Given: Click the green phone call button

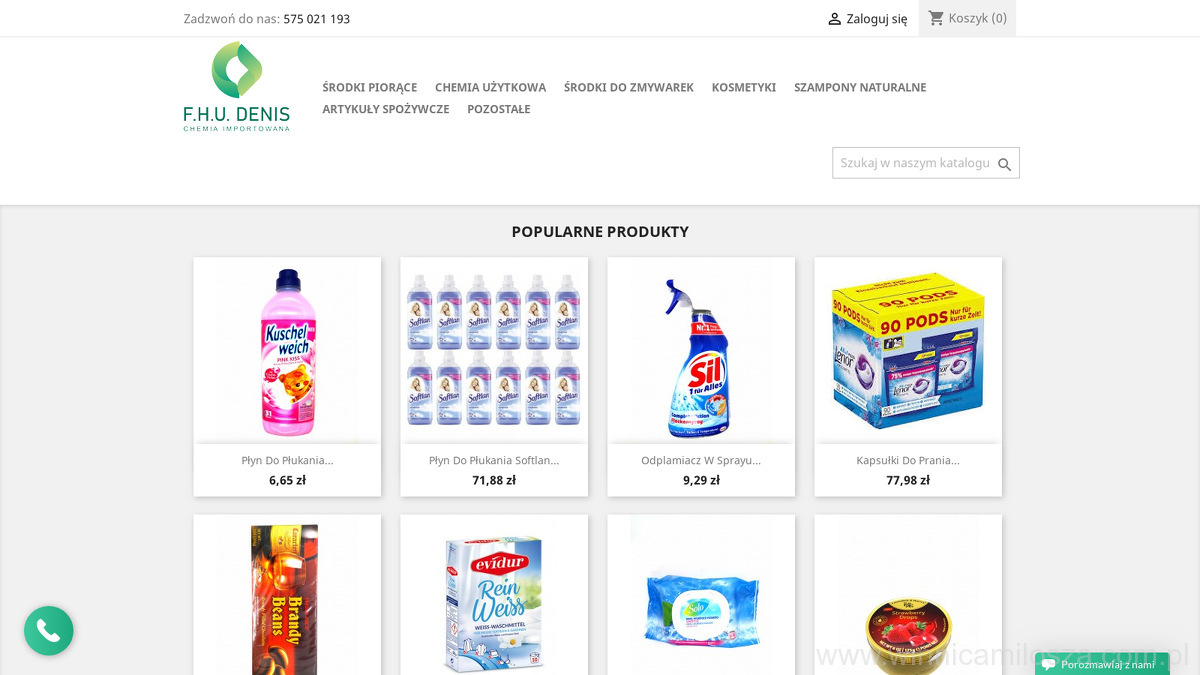Looking at the screenshot, I should (x=49, y=631).
